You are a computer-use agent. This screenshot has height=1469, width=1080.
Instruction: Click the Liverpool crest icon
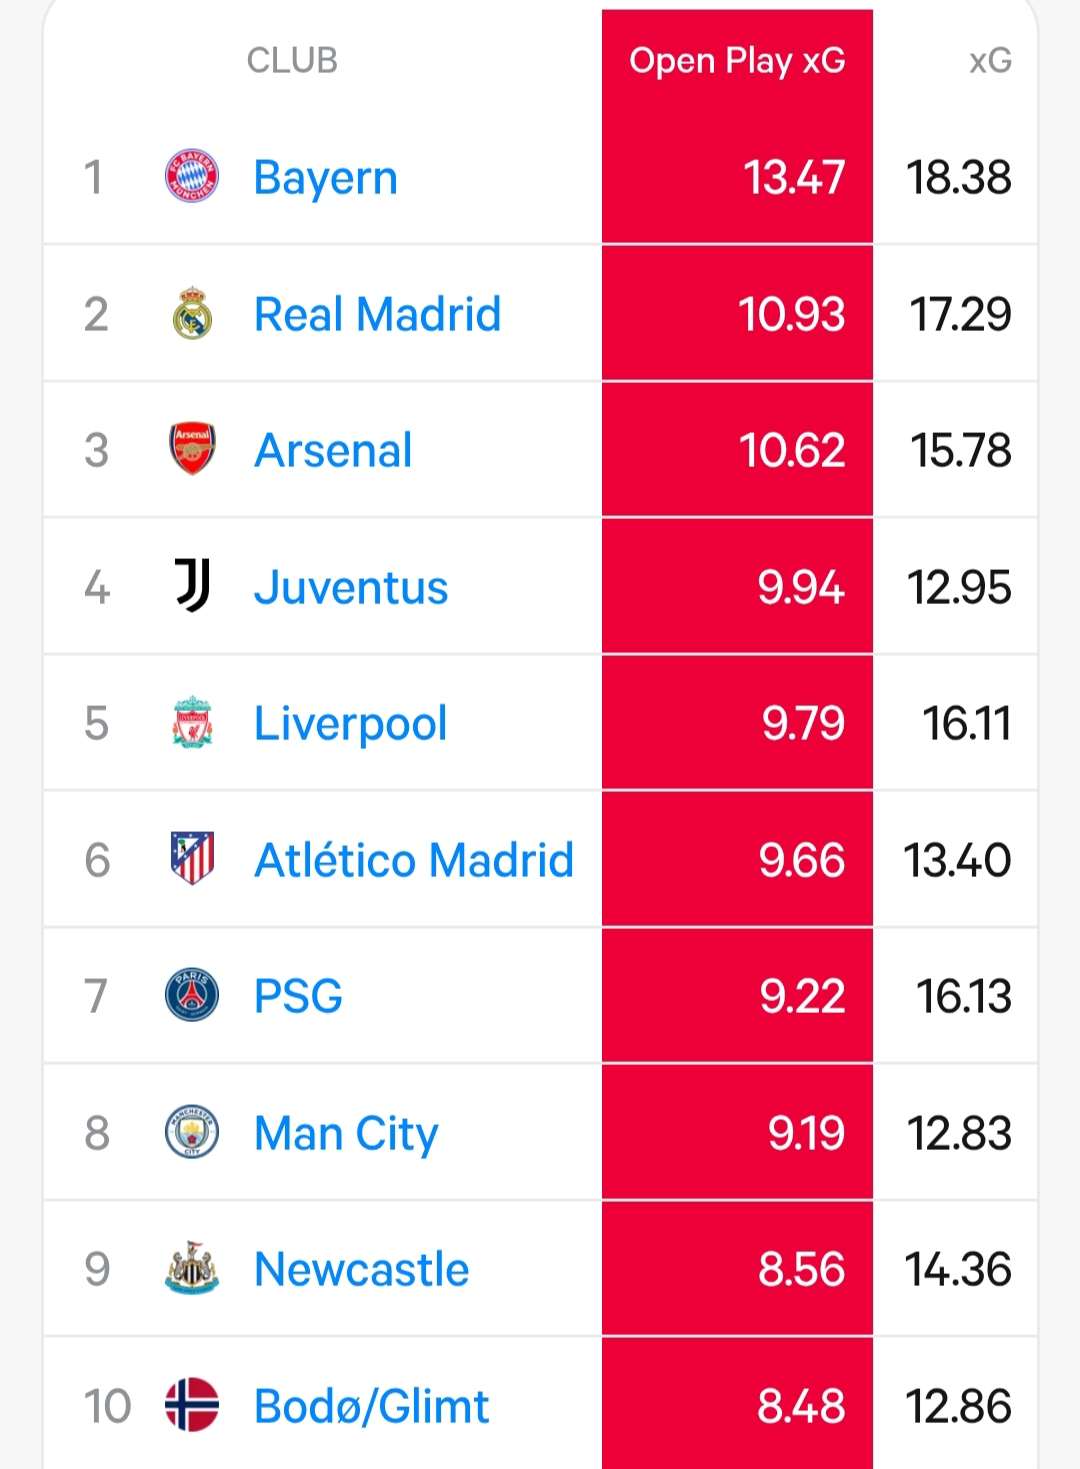(x=192, y=723)
